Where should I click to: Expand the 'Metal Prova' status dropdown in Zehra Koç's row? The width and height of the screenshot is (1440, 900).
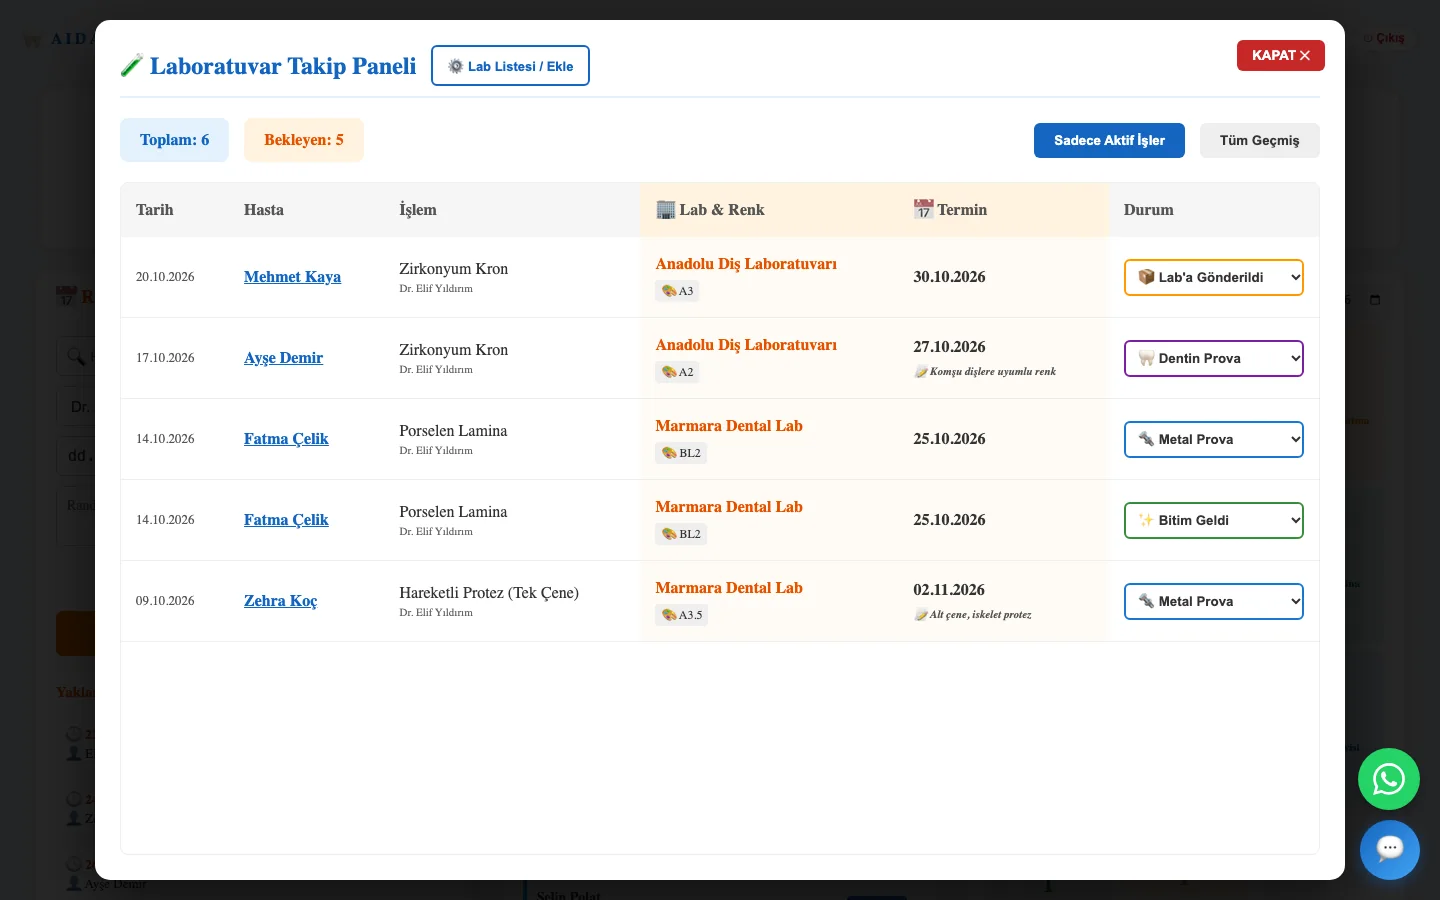click(1214, 601)
